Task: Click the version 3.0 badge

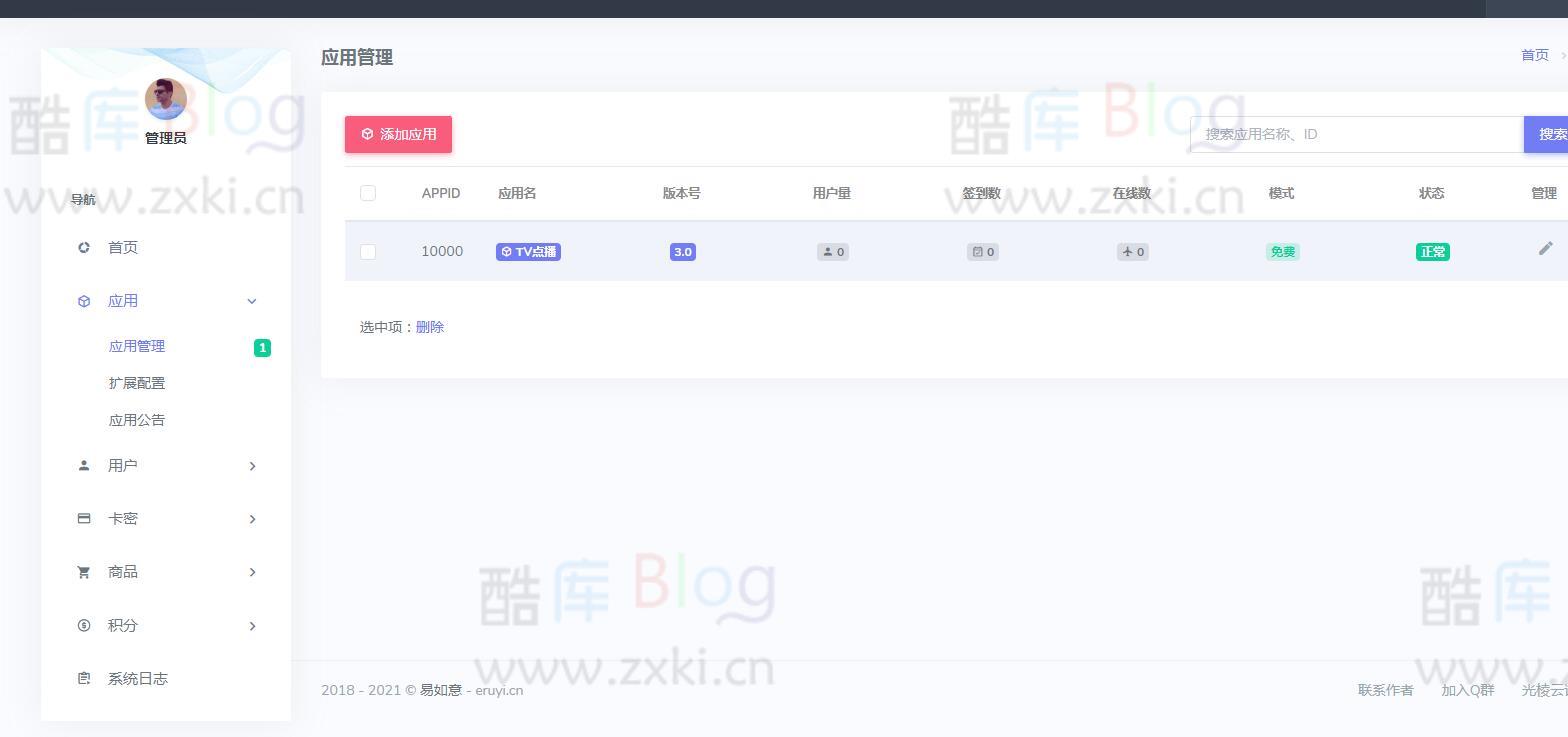Action: click(x=683, y=252)
